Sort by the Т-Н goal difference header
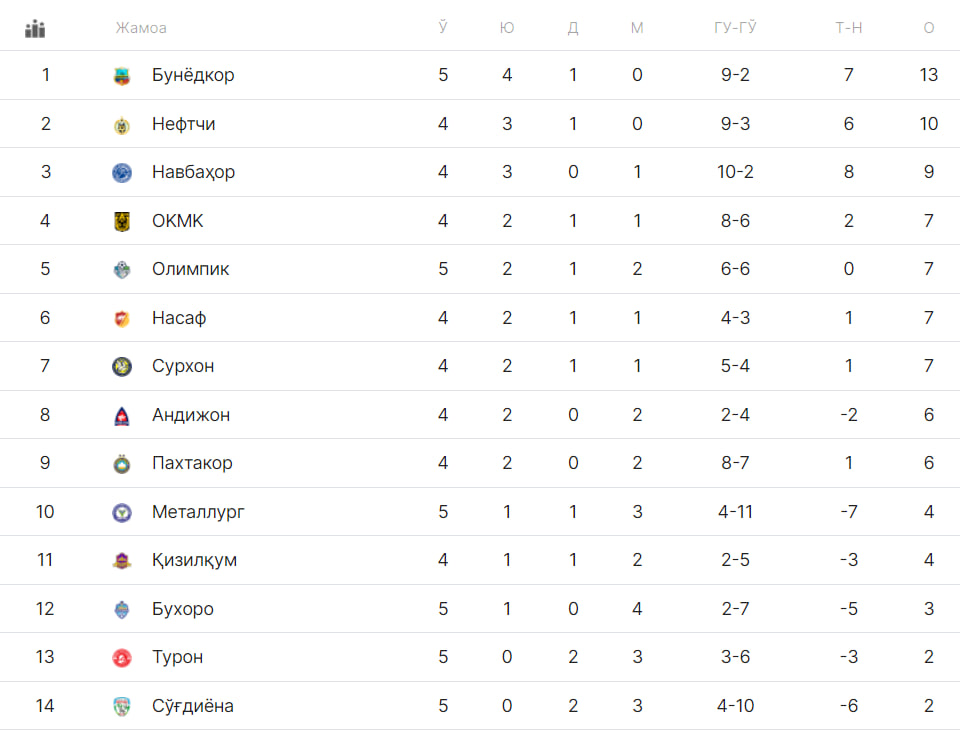 (x=849, y=28)
